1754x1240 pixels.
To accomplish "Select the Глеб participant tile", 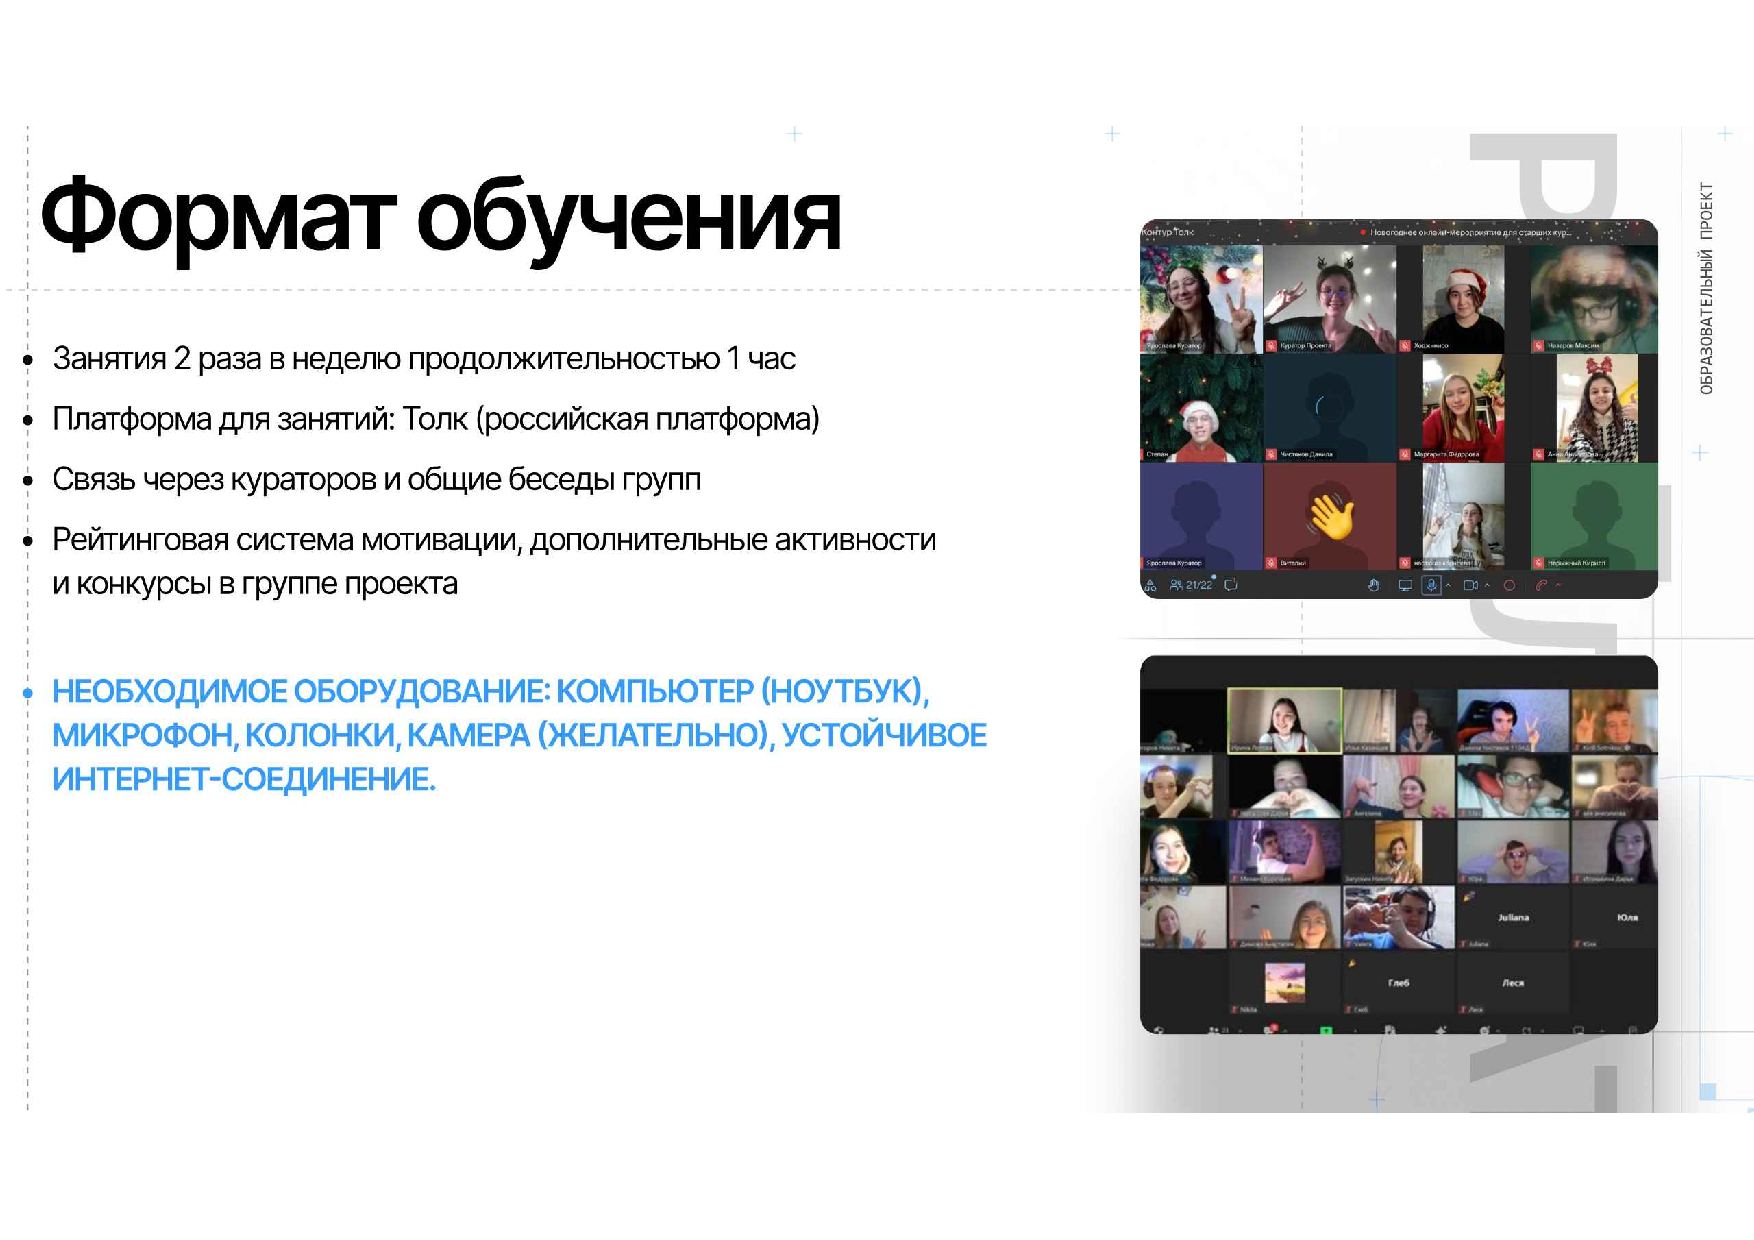I will 1398,983.
